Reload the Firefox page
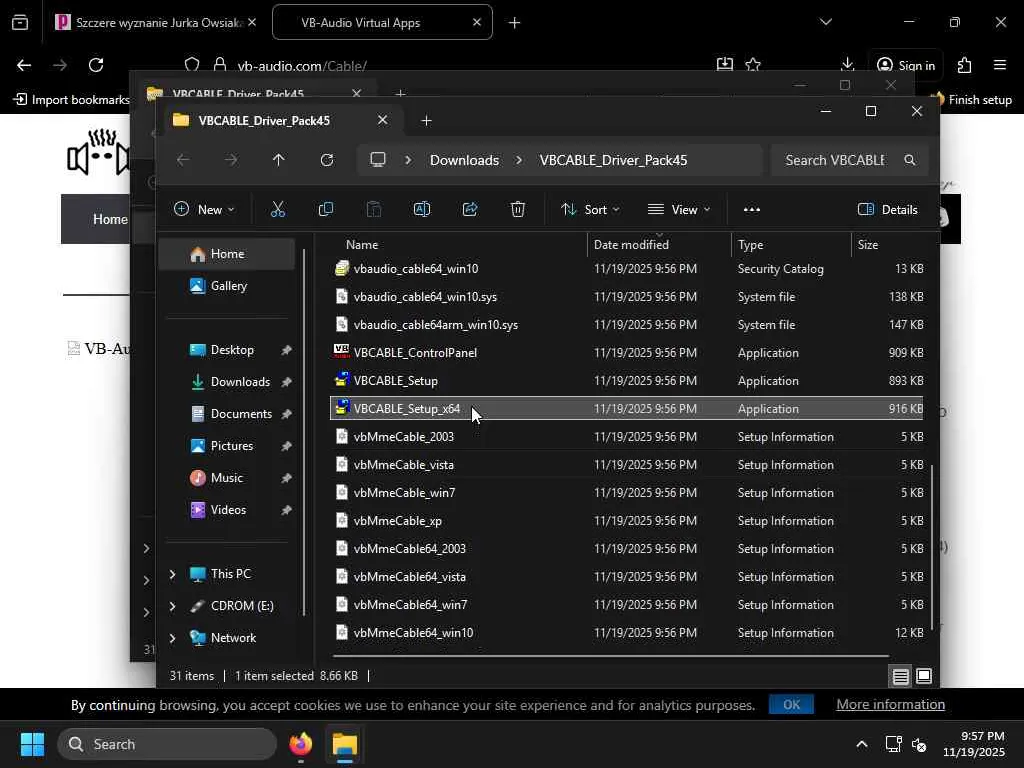The width and height of the screenshot is (1024, 768). pos(96,65)
